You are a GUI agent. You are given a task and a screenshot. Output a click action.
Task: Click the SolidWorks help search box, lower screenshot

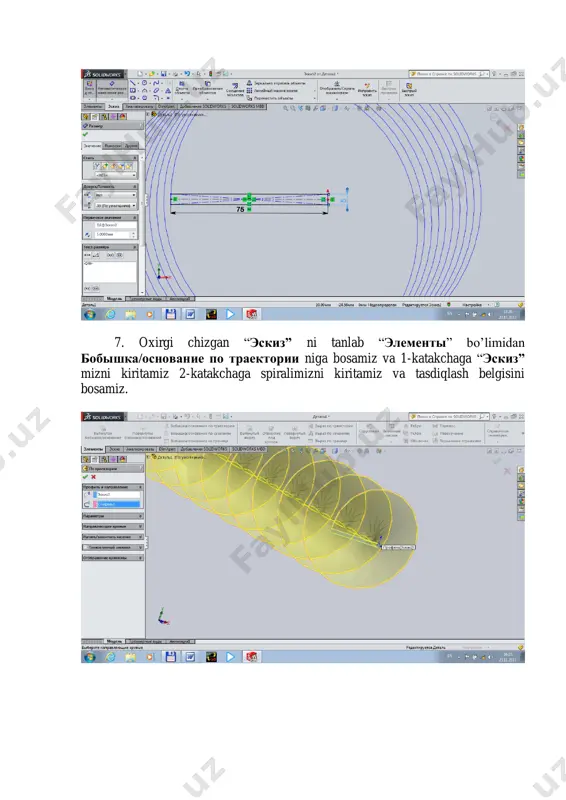pyautogui.click(x=449, y=416)
